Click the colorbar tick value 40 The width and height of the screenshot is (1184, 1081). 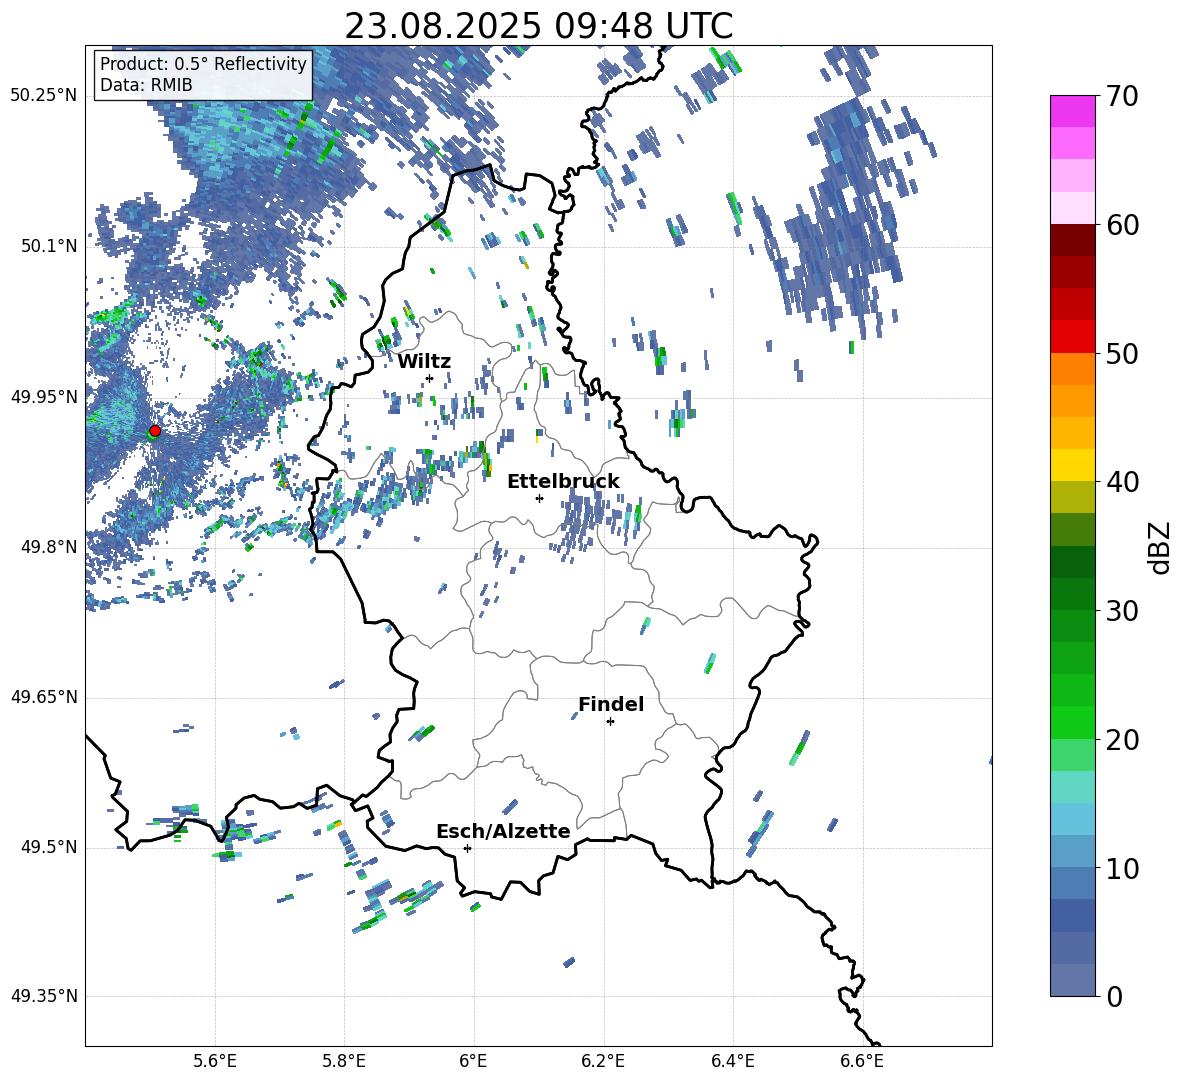(x=1122, y=482)
